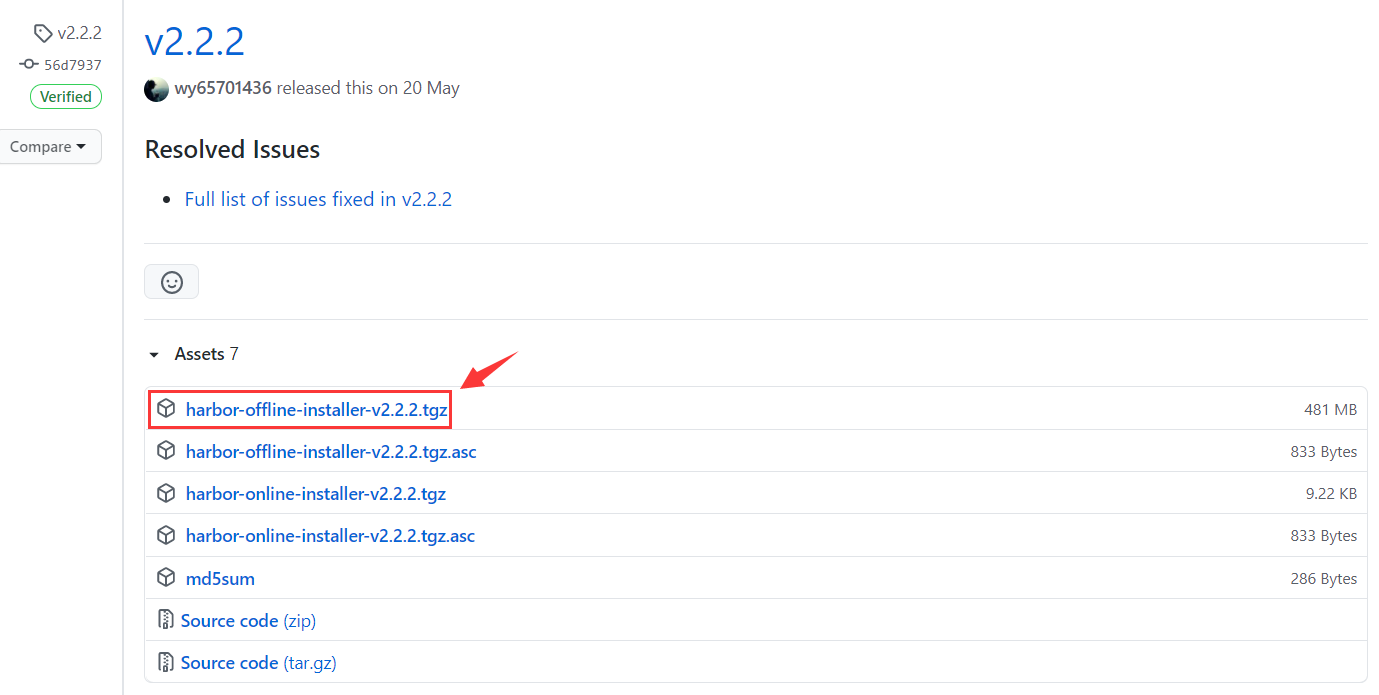Click package icon beside md5sum asset
Viewport: 1379px width, 695px height.
coord(166,578)
